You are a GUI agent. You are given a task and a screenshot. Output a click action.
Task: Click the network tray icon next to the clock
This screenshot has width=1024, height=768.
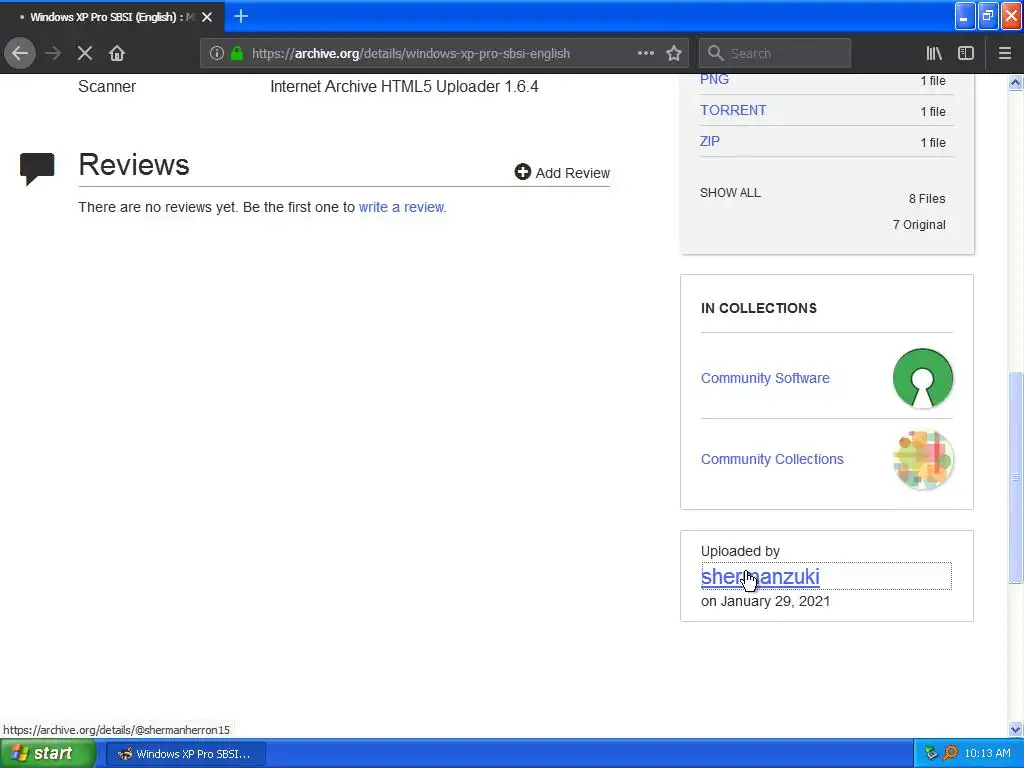(x=931, y=754)
